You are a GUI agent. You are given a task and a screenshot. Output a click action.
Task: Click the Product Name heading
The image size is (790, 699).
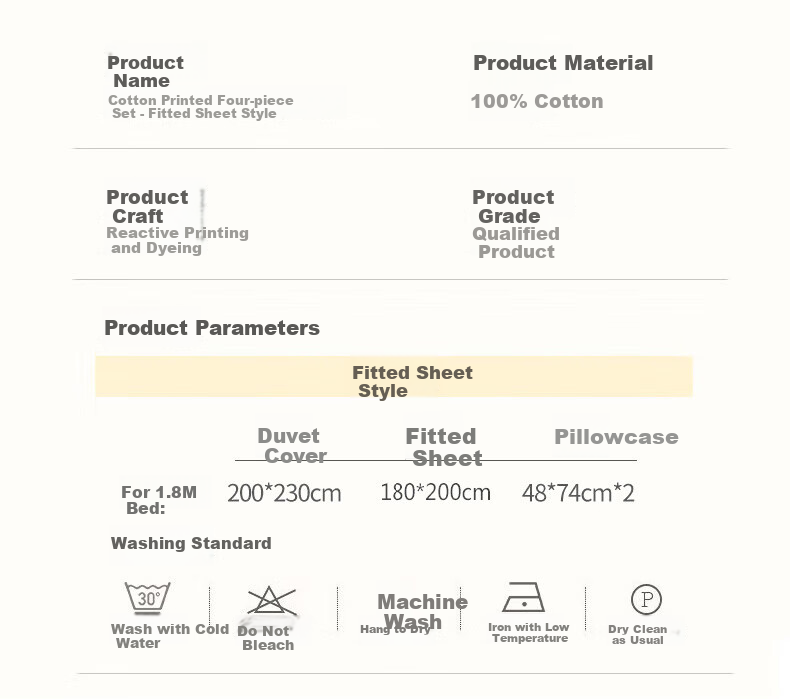145,72
